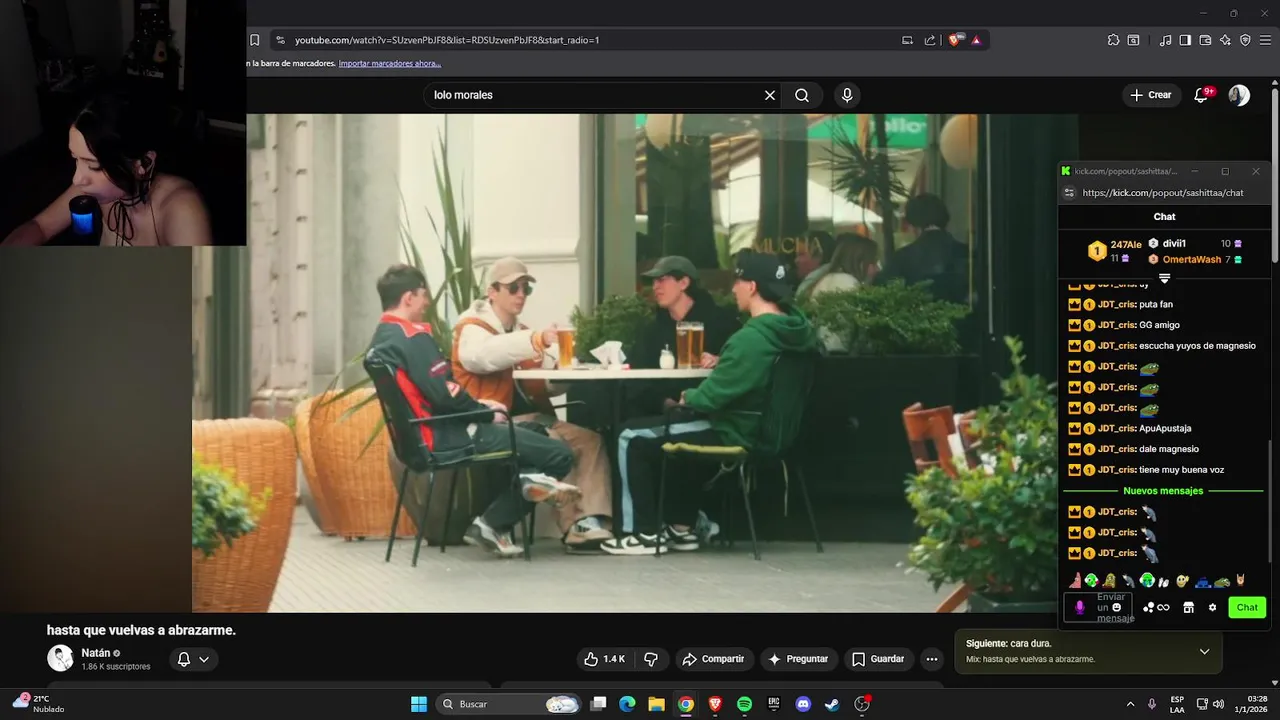This screenshot has width=1280, height=720.
Task: Open Brave playlist music note icon
Action: (1165, 40)
